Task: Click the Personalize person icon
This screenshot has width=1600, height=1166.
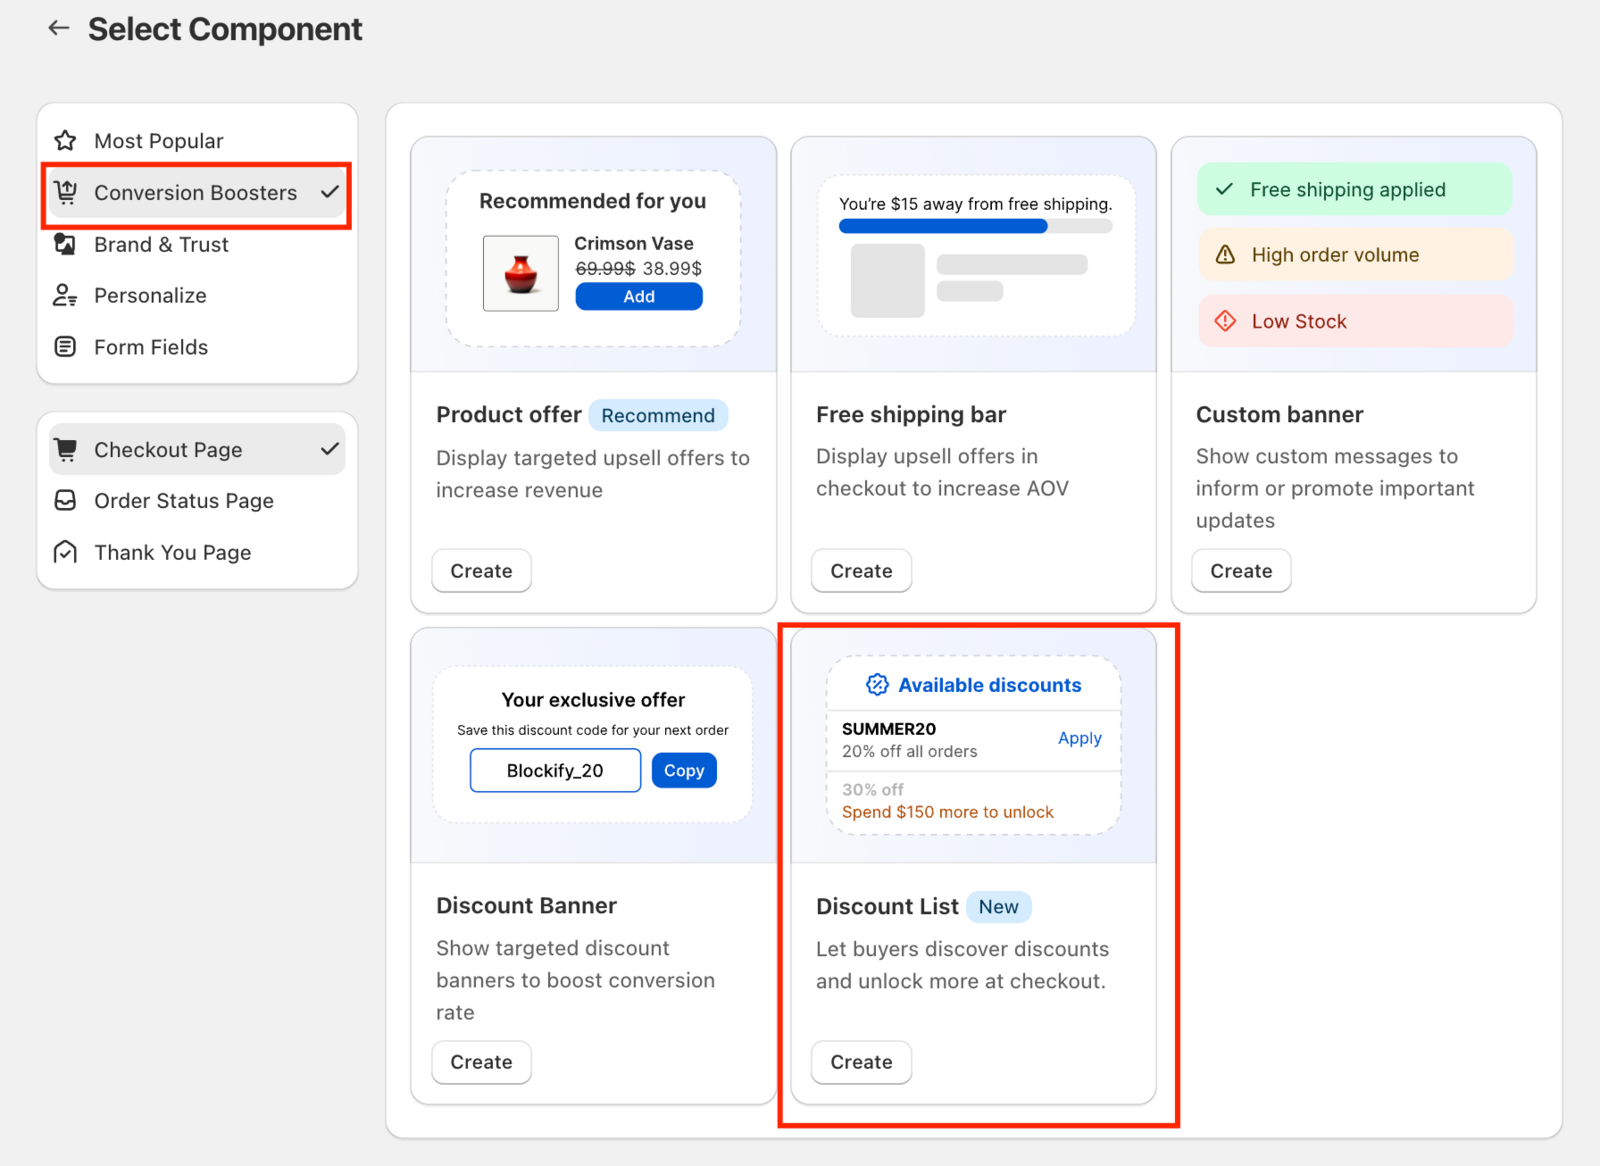Action: pos(65,295)
